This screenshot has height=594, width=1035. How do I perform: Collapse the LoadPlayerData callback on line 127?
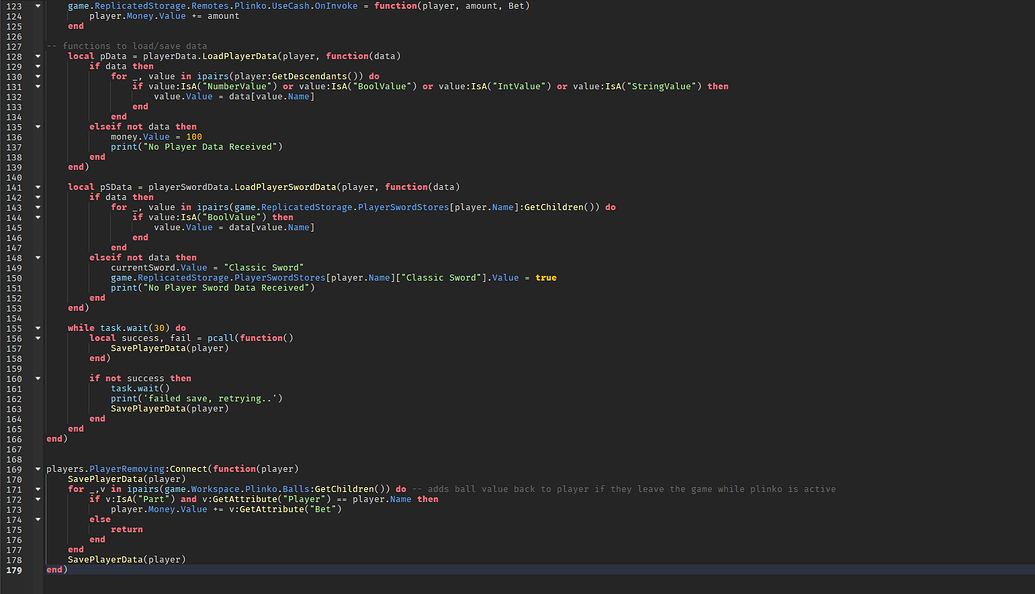[x=36, y=56]
